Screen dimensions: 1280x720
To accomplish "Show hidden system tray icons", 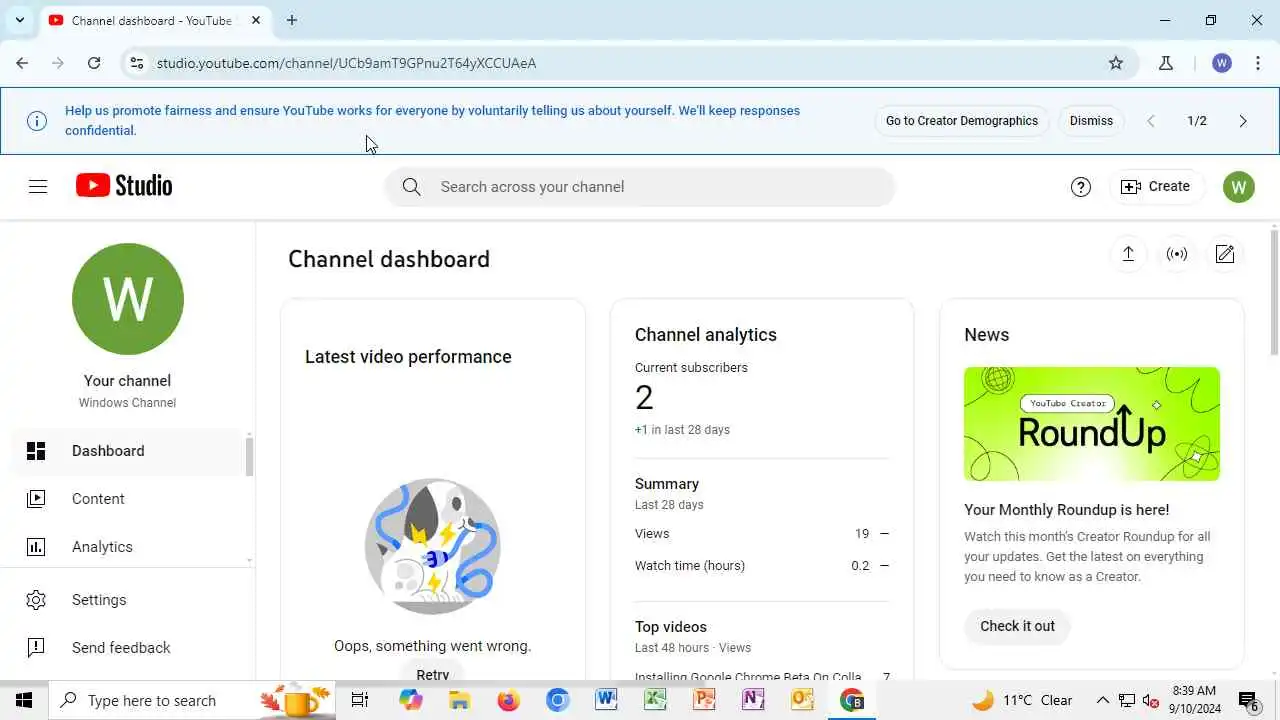I will 1103,700.
